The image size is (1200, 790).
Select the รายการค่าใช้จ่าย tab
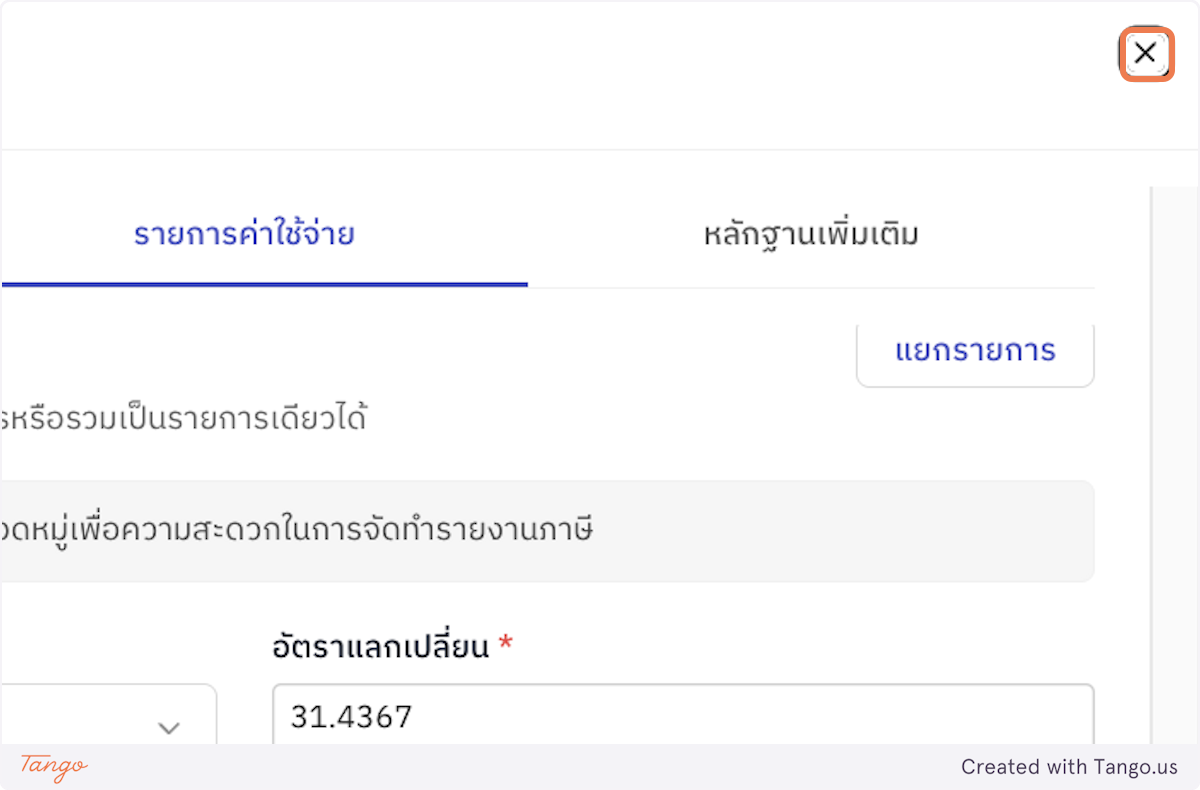click(245, 233)
